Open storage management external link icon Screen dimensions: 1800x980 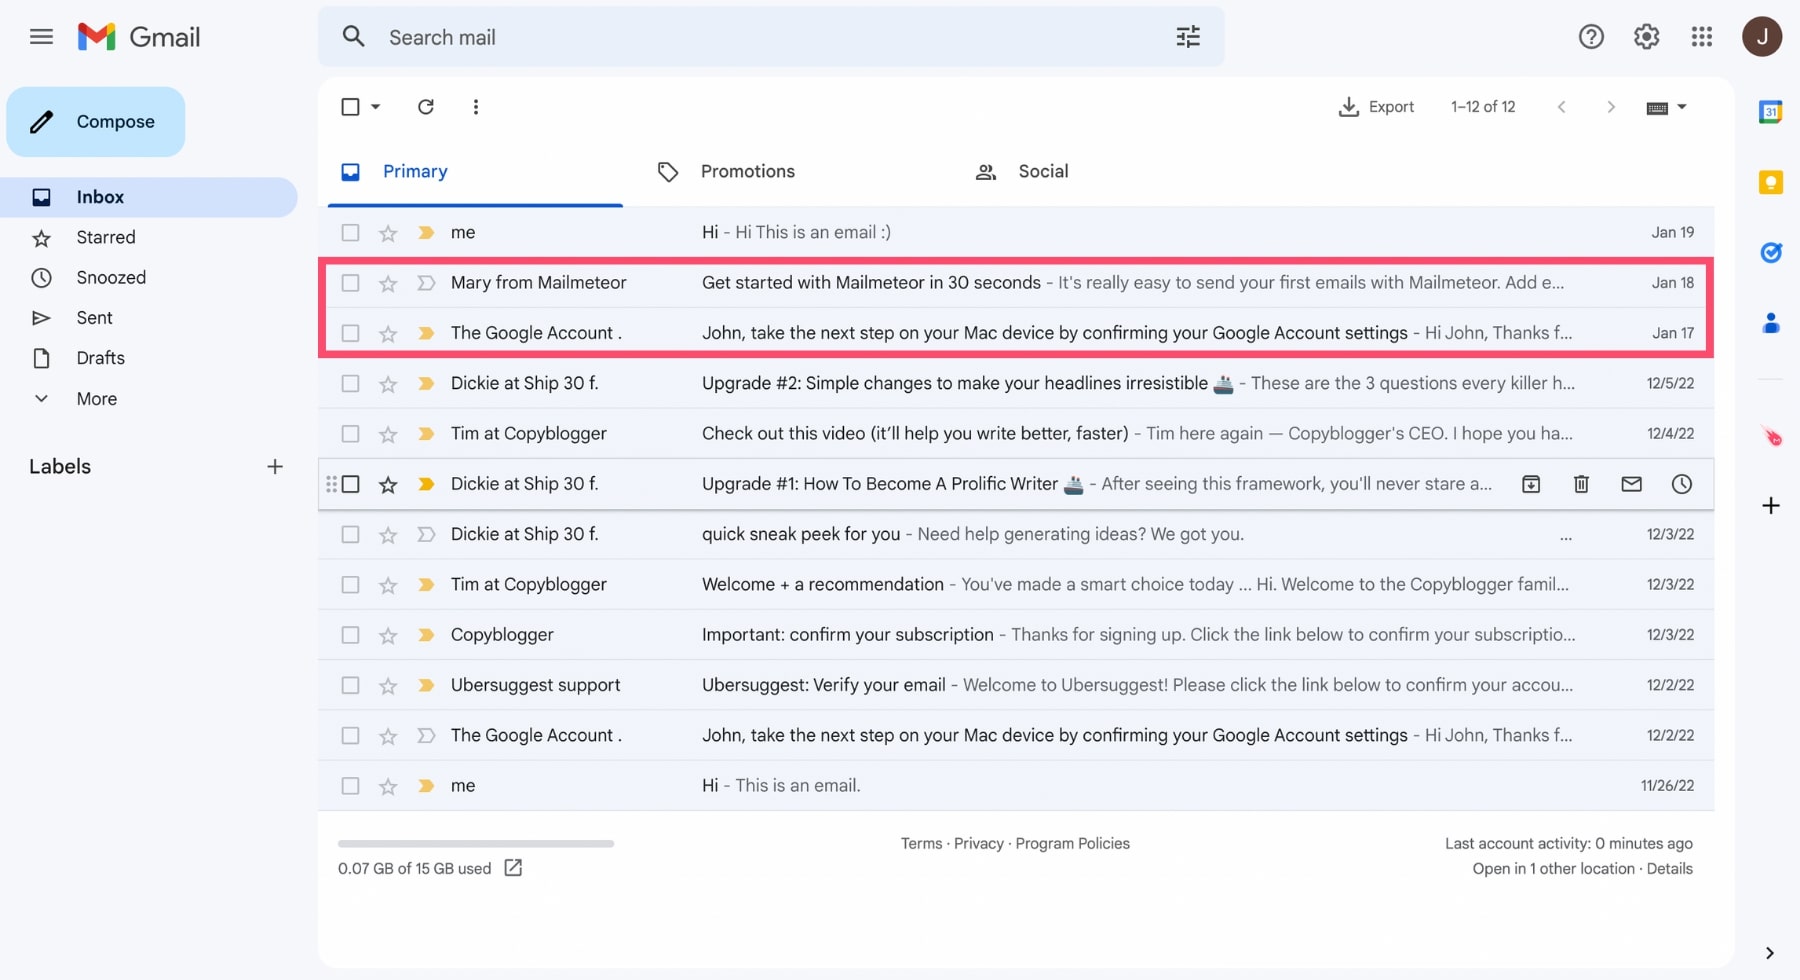click(x=513, y=868)
